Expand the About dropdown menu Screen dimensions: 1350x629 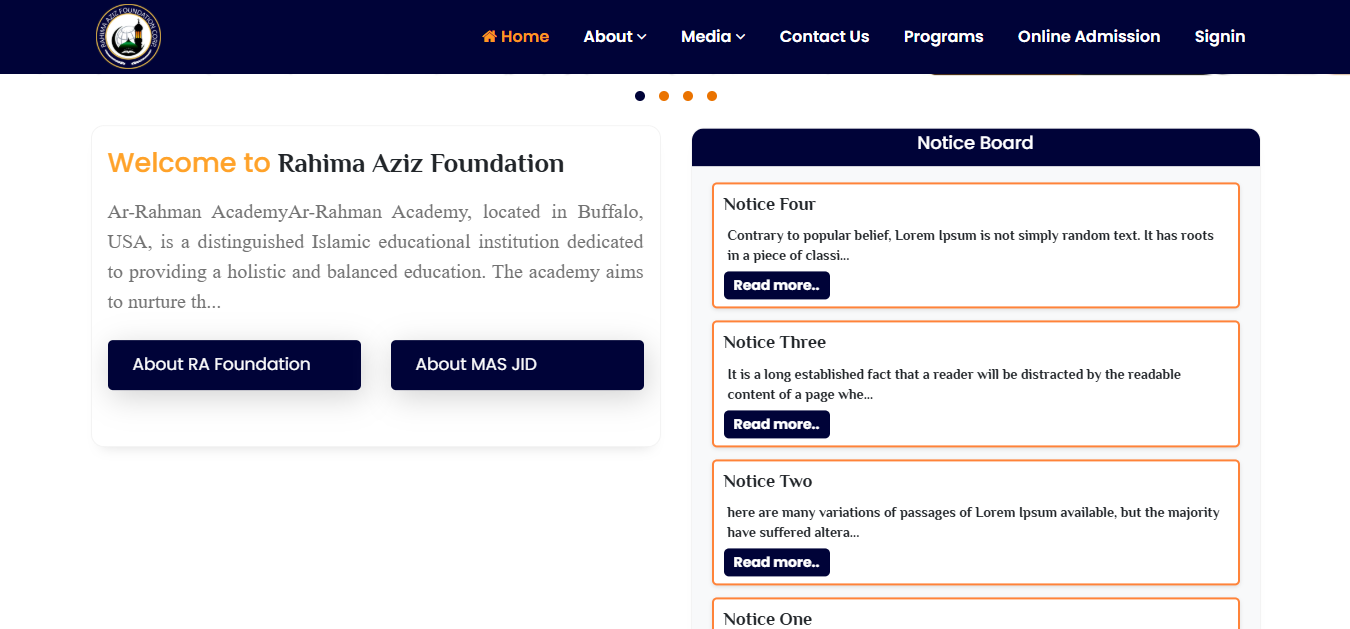pos(615,36)
